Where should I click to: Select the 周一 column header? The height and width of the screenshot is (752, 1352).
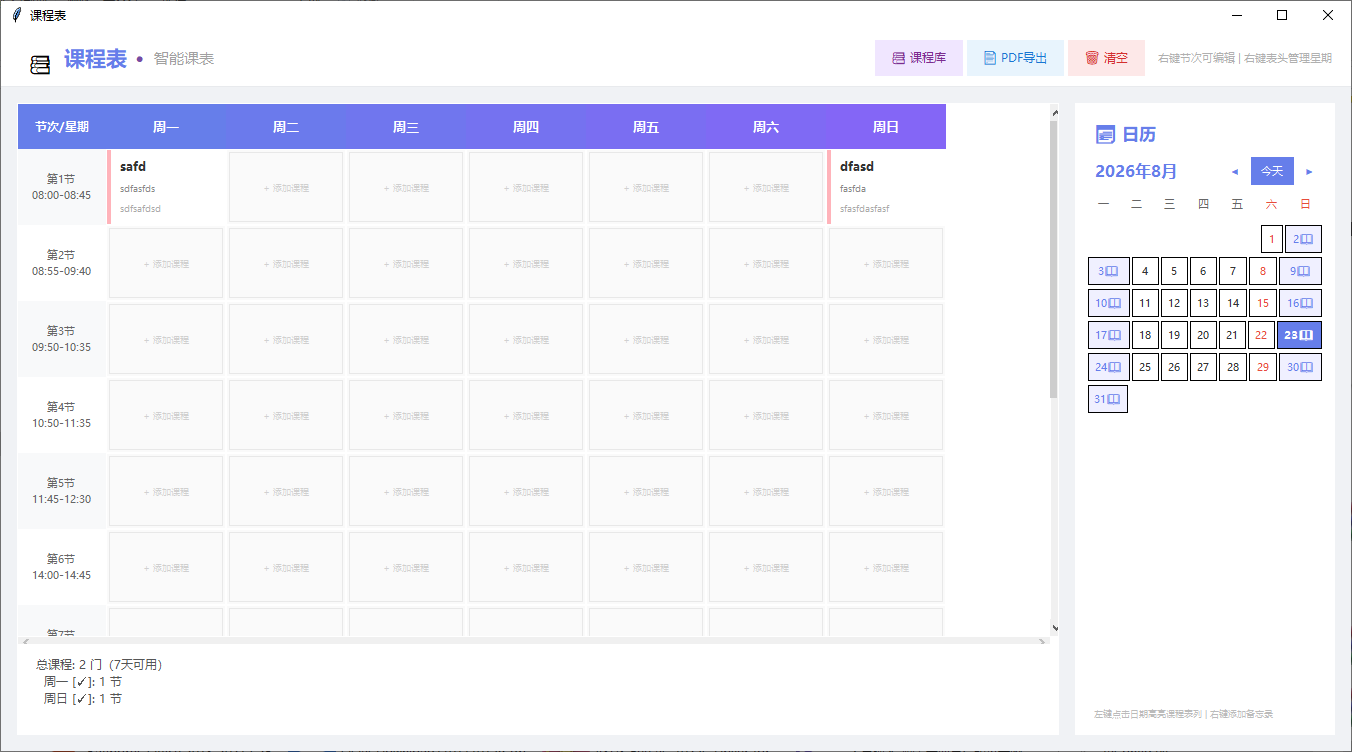tap(166, 127)
